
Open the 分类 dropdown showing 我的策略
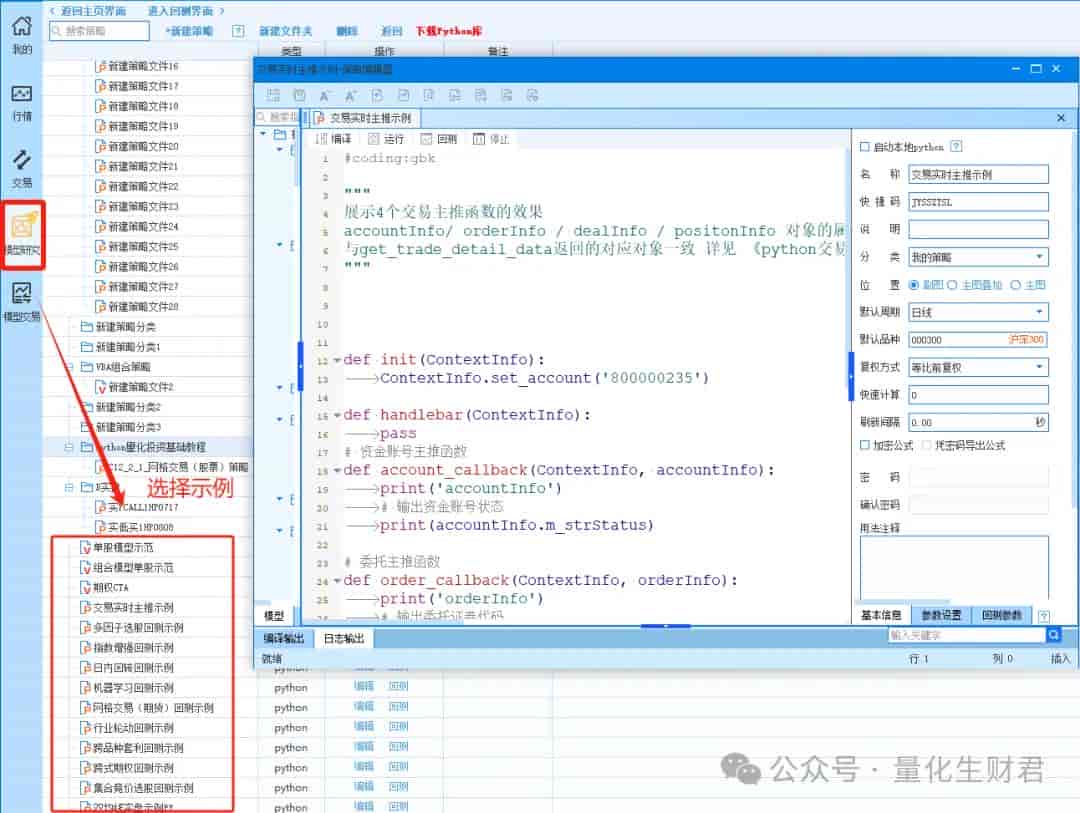click(x=978, y=257)
